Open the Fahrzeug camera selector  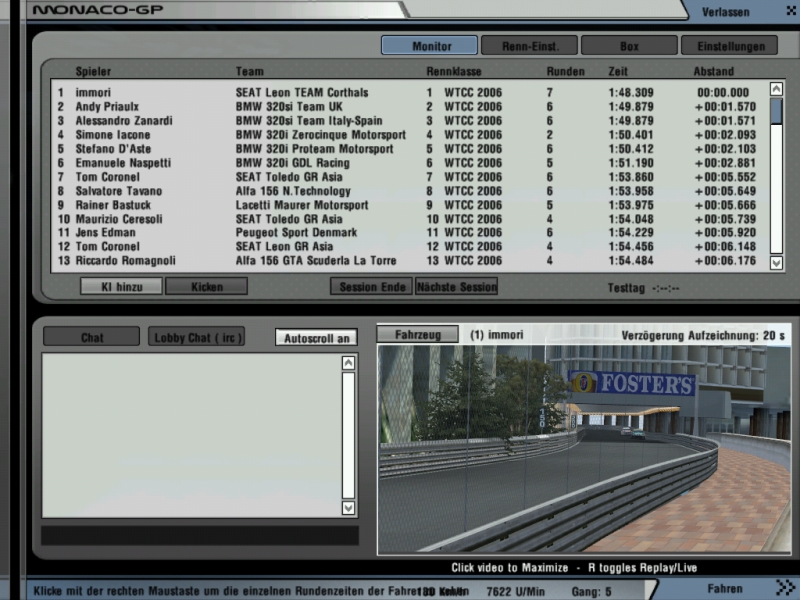tap(417, 334)
